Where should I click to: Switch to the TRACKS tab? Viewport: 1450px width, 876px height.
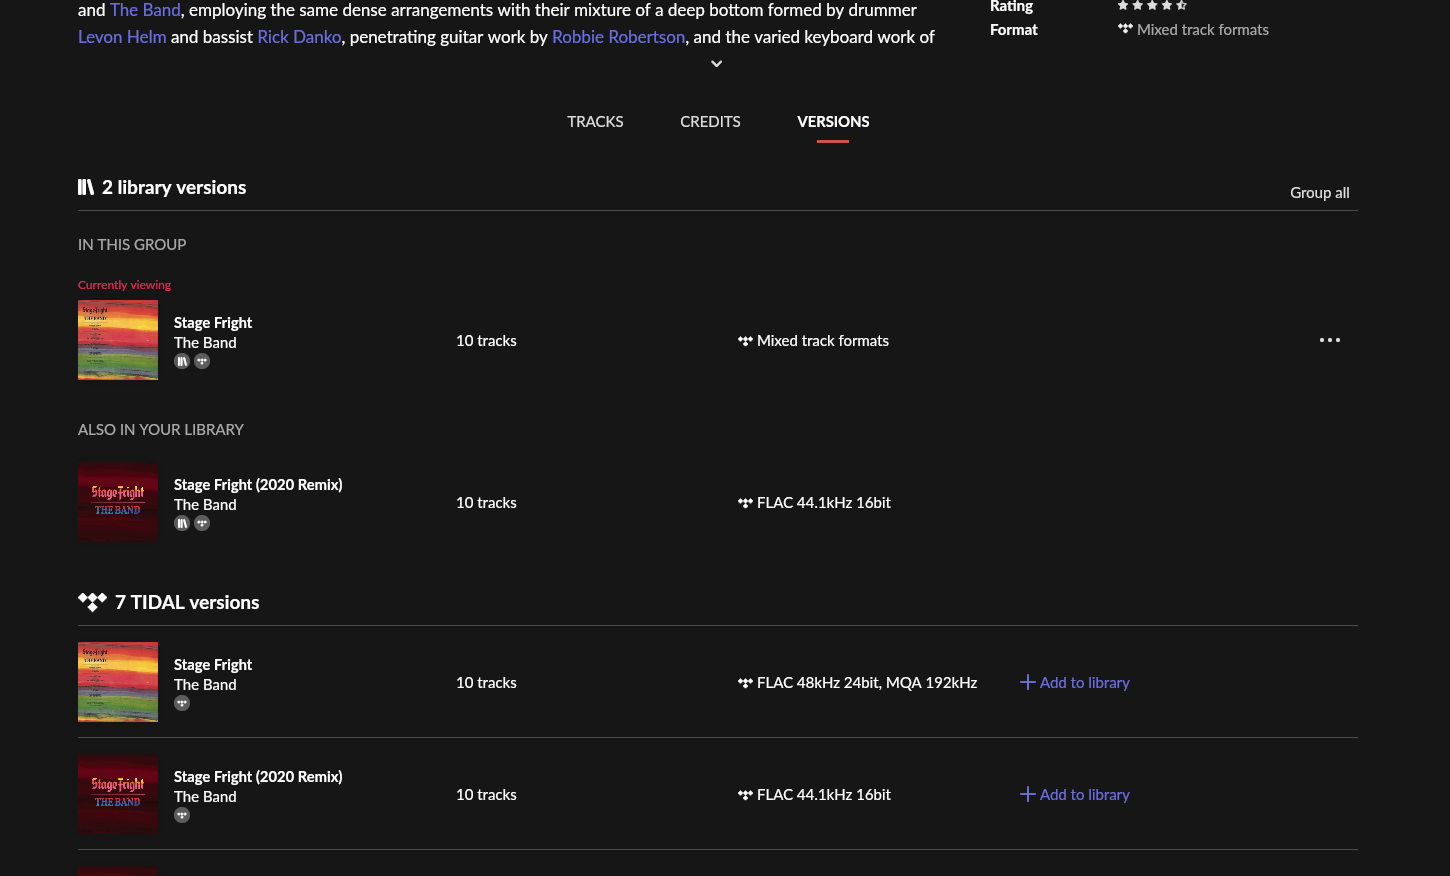click(x=595, y=121)
